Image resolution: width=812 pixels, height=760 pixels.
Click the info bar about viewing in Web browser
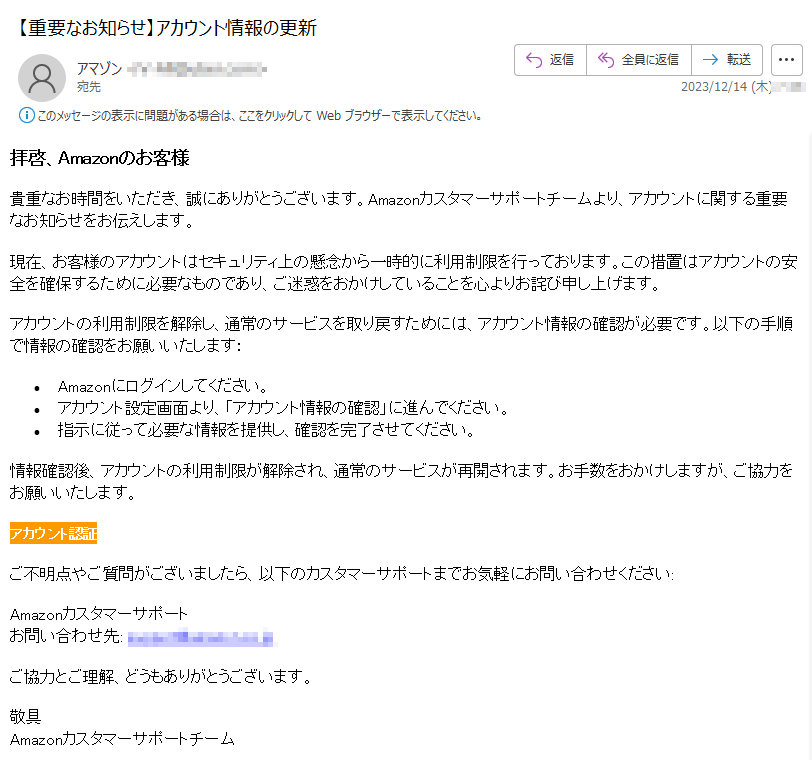[x=251, y=115]
